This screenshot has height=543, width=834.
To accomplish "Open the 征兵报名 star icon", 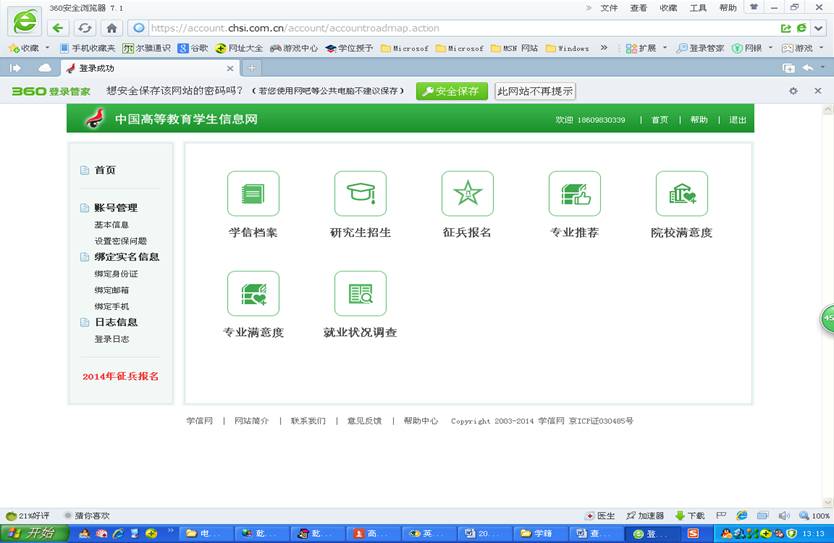I will click(467, 194).
